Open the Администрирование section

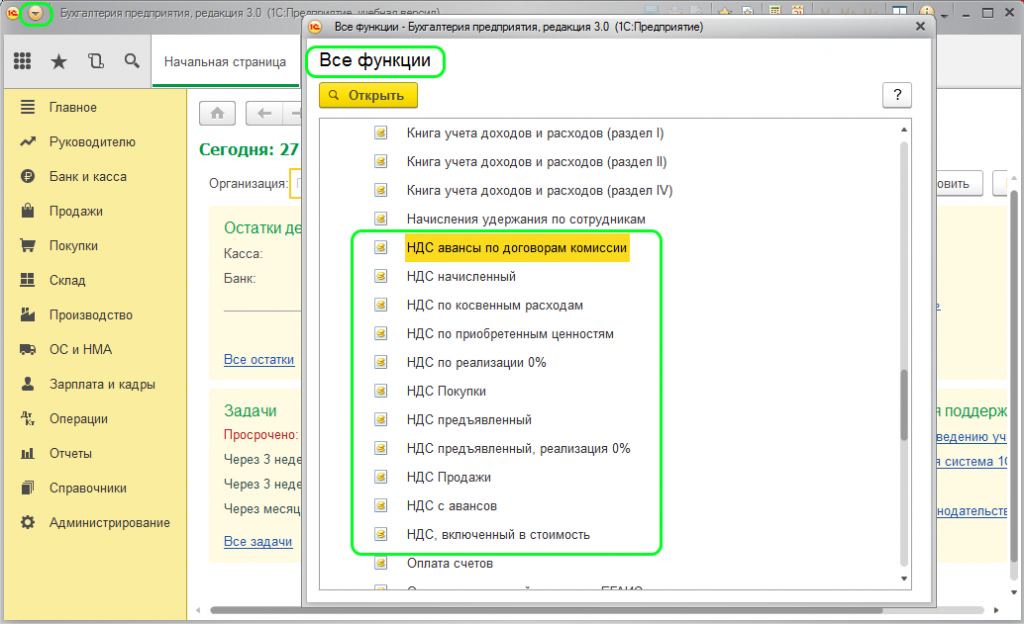click(109, 522)
